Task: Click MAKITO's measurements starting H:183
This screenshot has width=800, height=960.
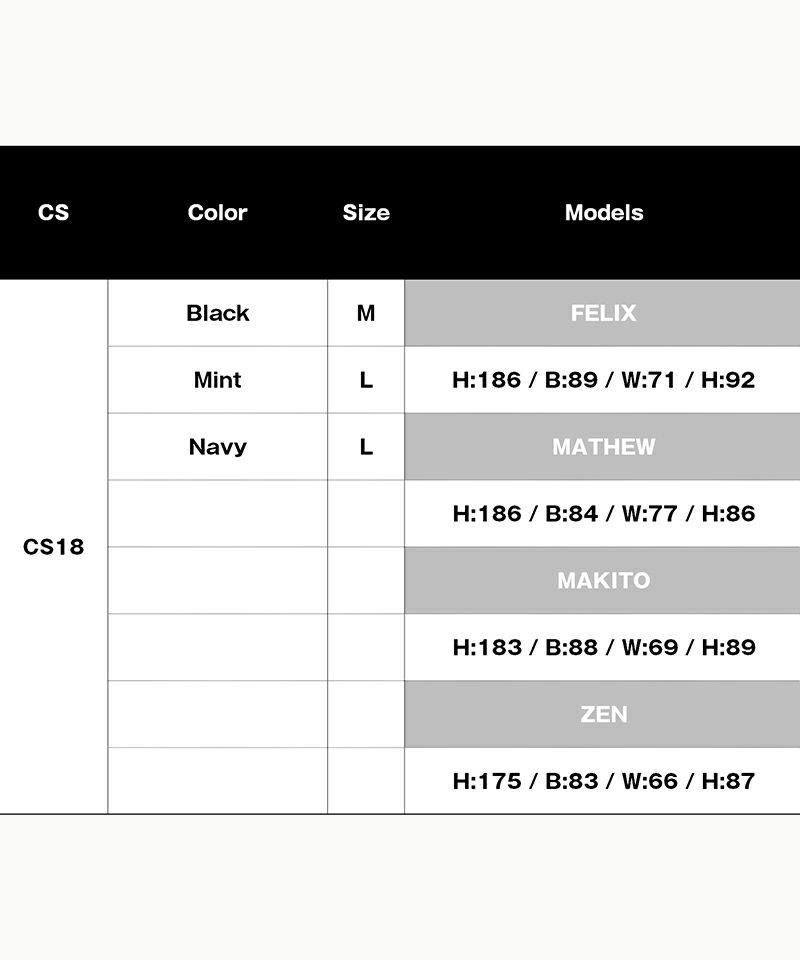Action: (x=603, y=647)
